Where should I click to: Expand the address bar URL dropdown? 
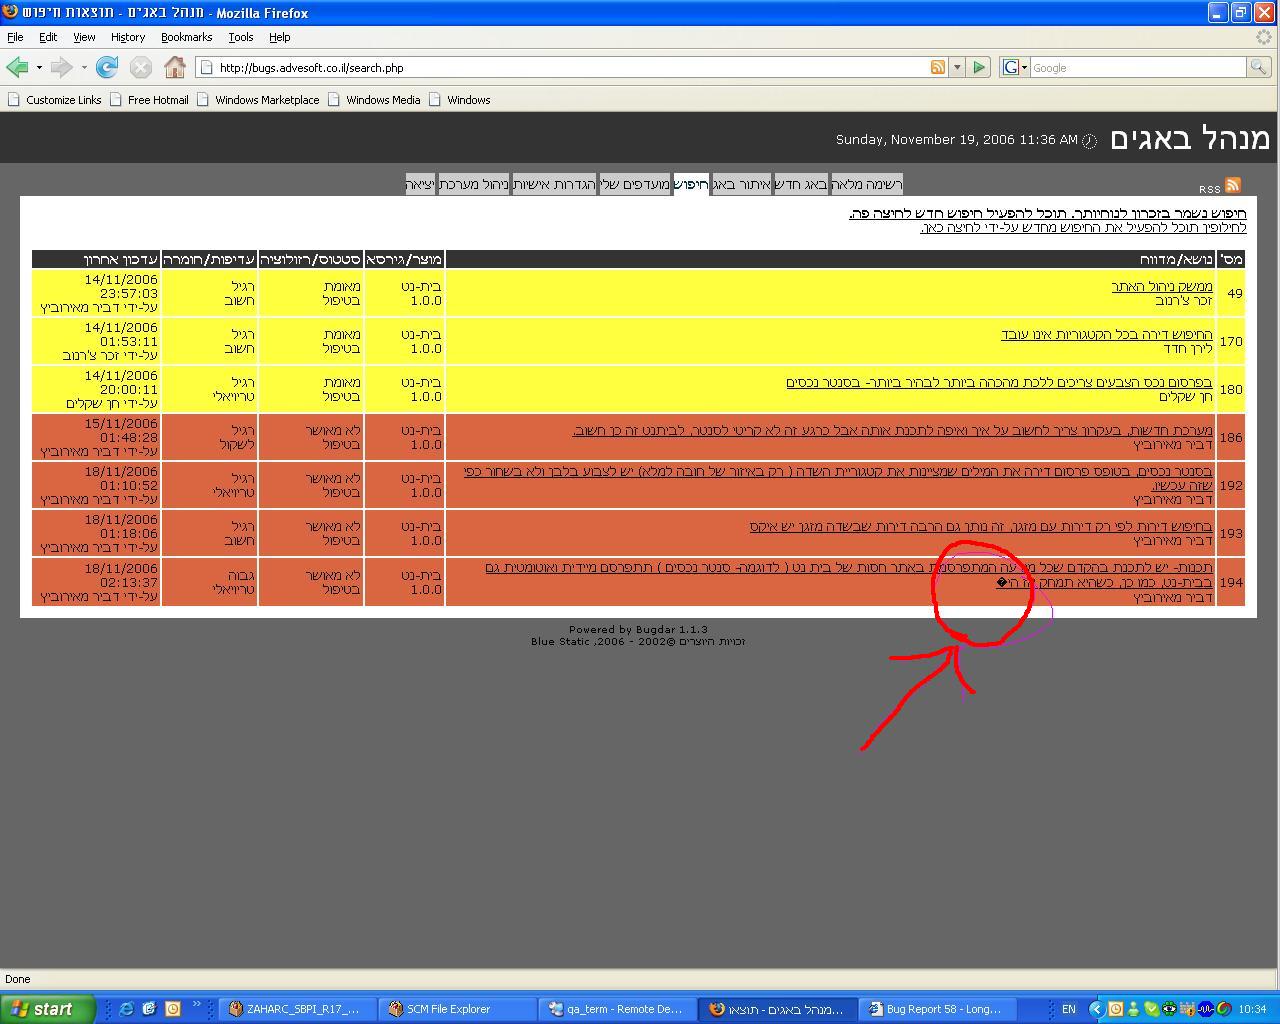tap(957, 67)
